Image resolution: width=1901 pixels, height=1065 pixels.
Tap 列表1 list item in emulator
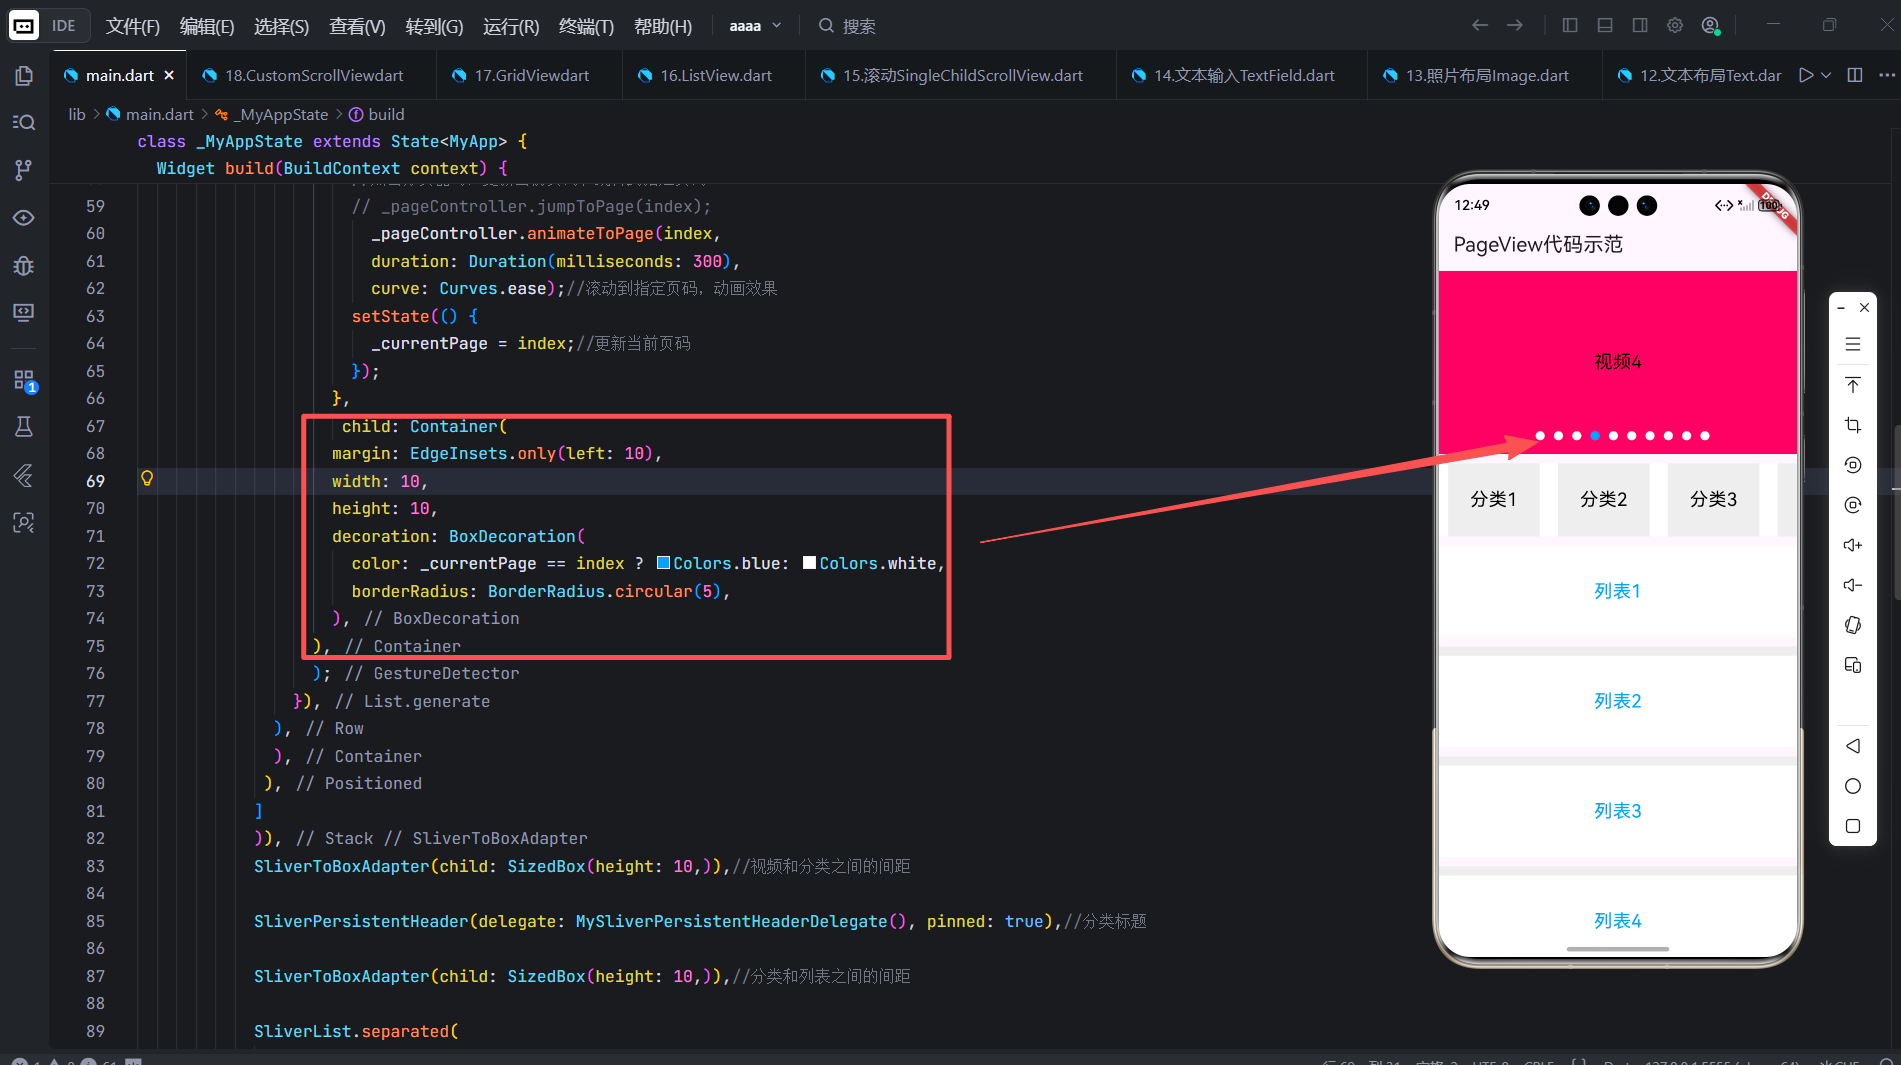click(x=1617, y=591)
